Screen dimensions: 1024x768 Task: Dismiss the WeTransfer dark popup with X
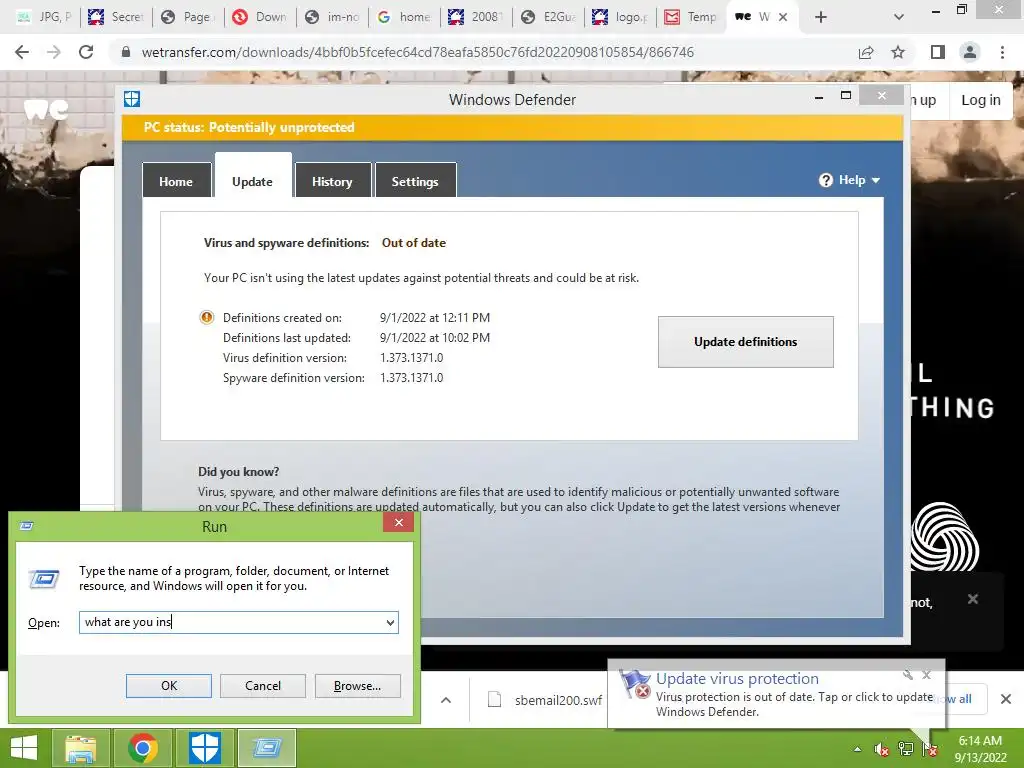972,599
